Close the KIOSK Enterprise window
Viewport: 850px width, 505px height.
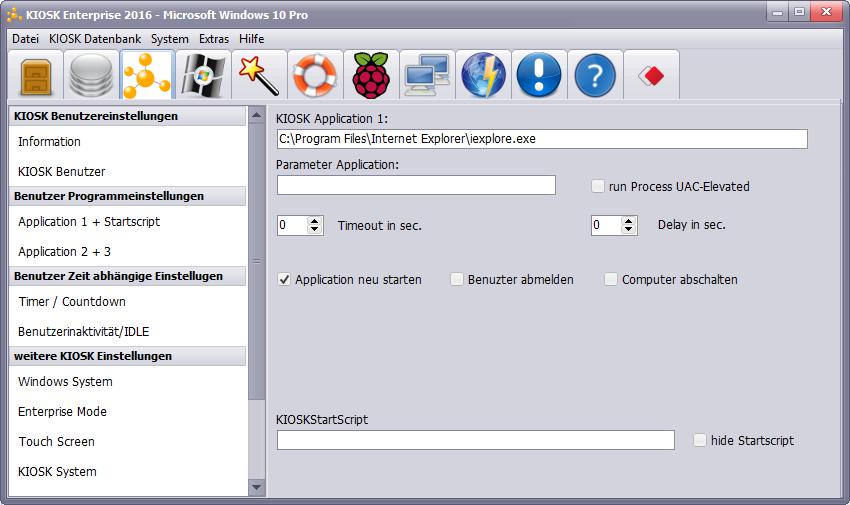point(826,12)
